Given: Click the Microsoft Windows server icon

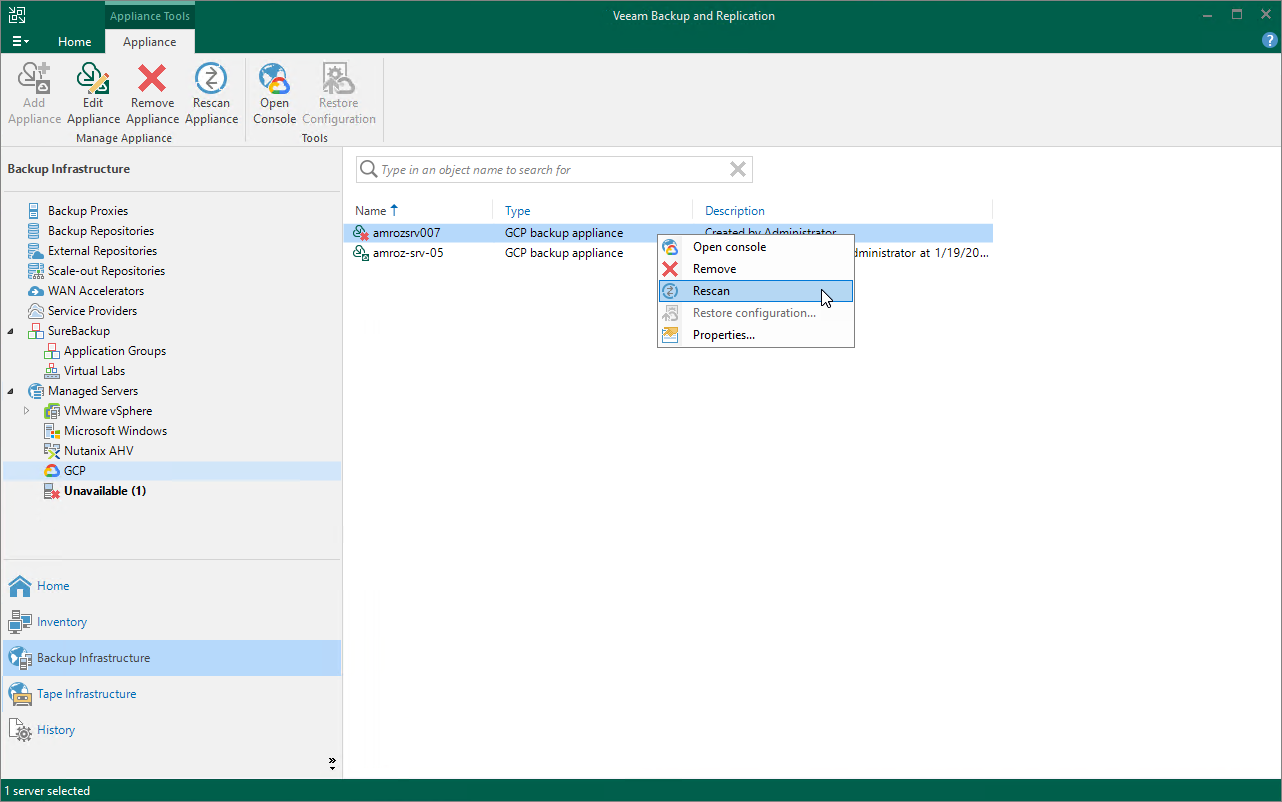Looking at the screenshot, I should click(52, 431).
